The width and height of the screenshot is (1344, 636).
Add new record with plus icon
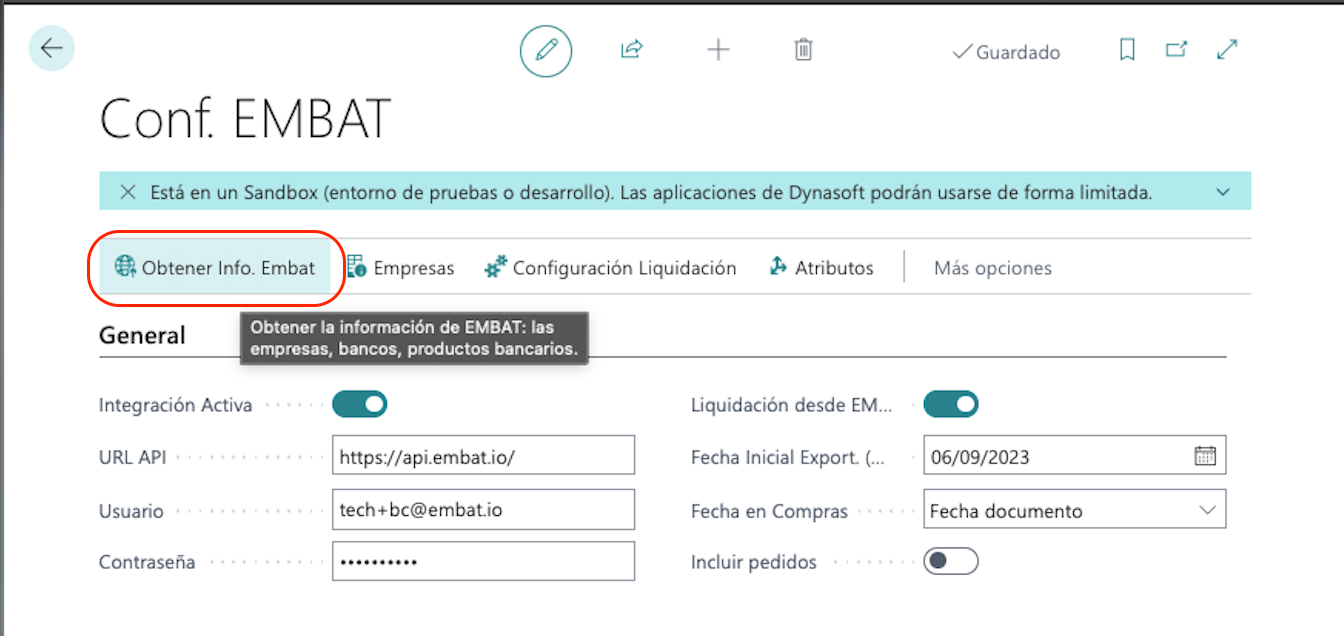[x=718, y=50]
